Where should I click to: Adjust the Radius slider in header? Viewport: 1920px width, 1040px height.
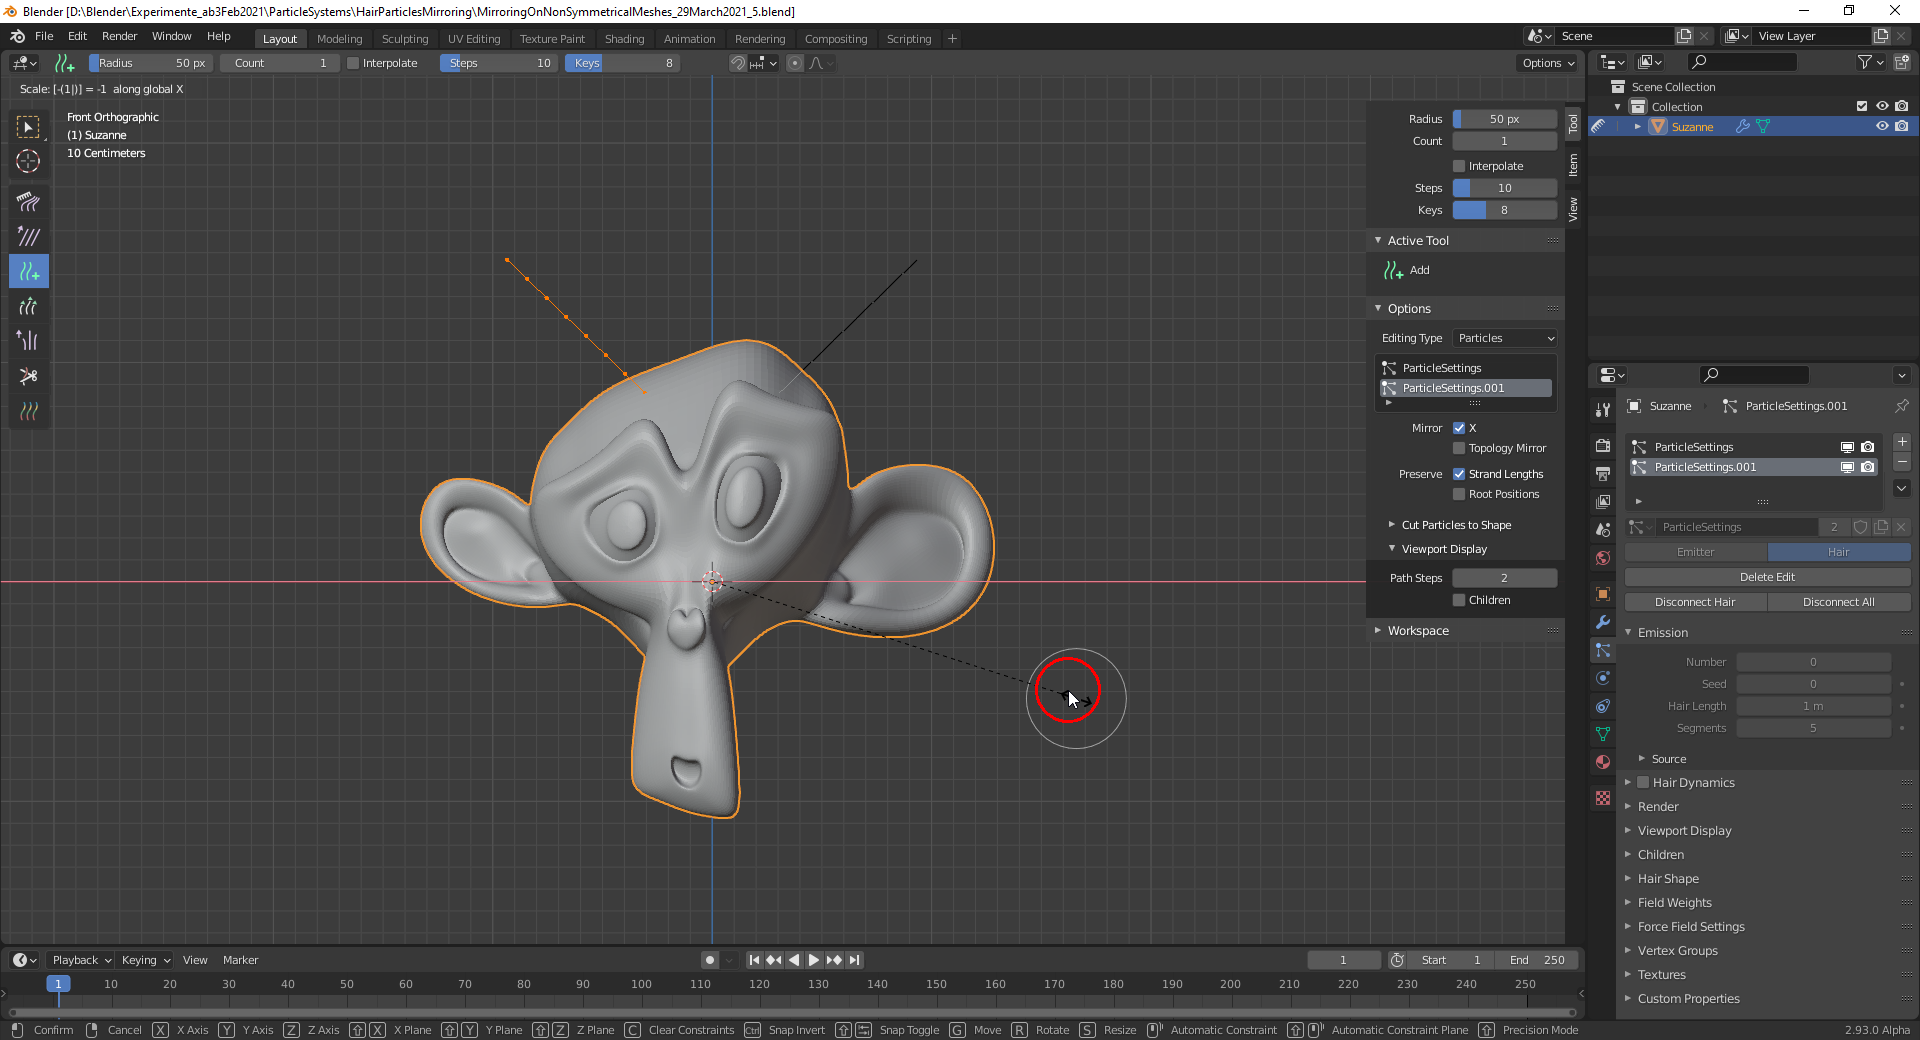click(150, 63)
